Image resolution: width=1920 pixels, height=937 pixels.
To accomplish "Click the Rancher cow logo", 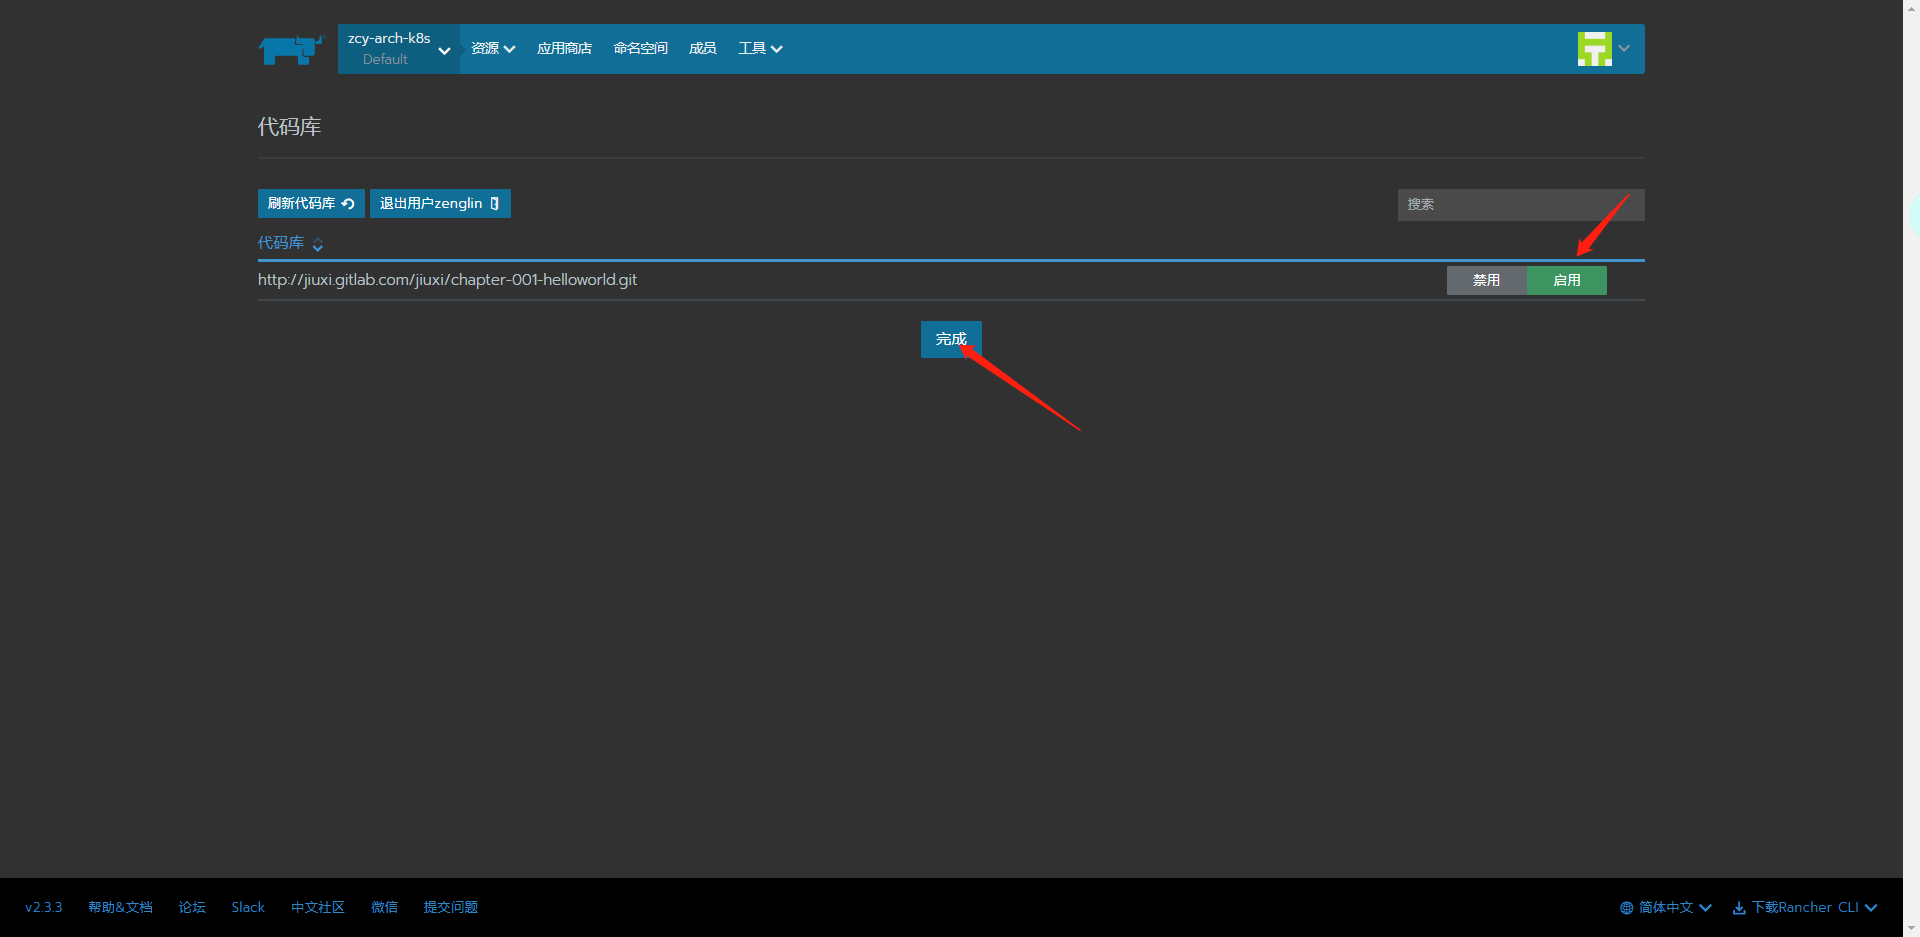I will 291,49.
